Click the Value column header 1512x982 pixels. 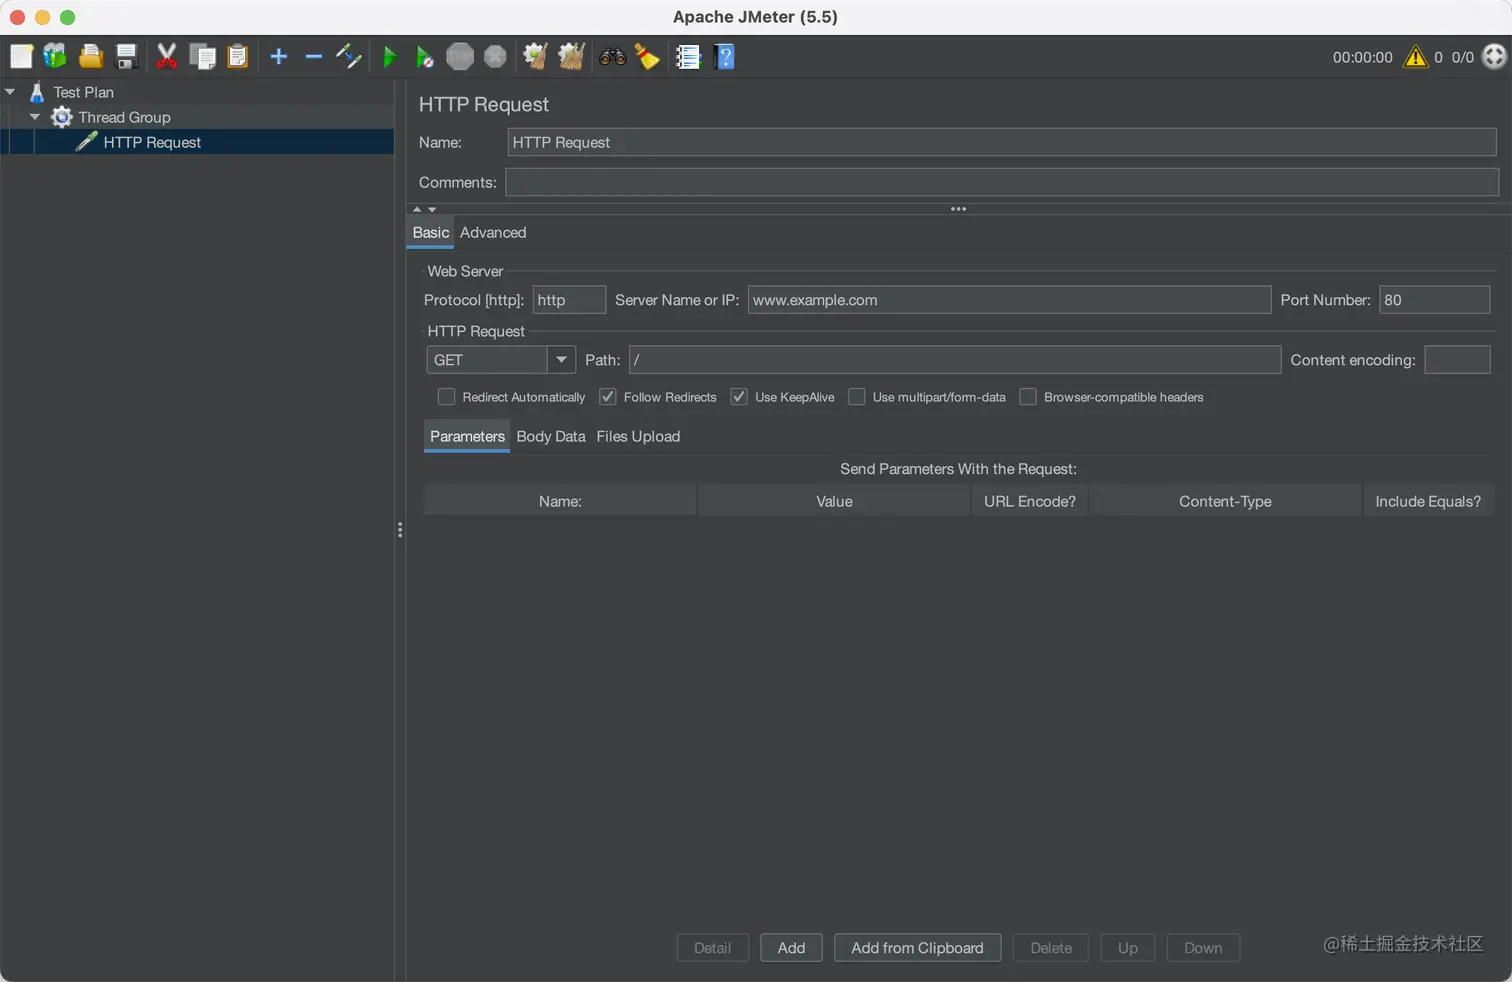click(834, 501)
